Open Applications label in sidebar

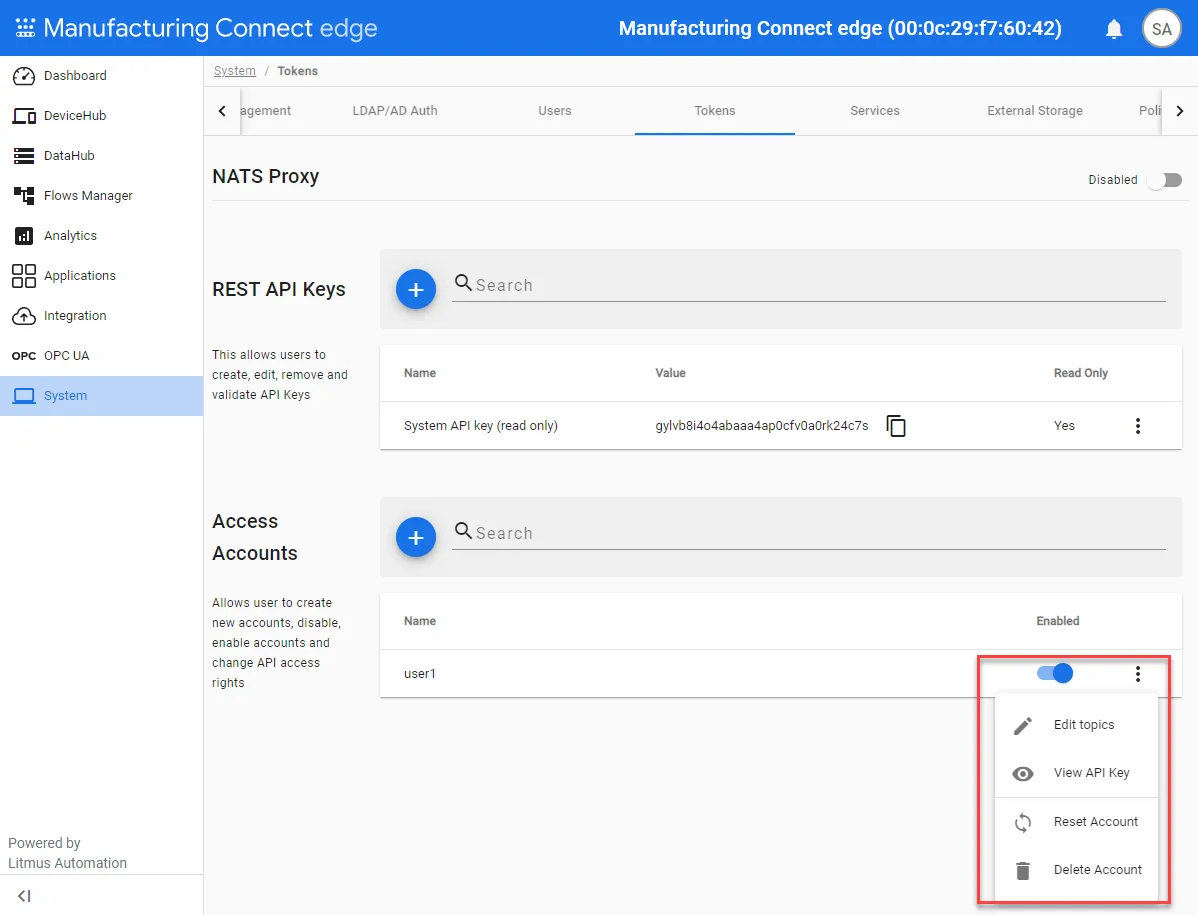(79, 276)
